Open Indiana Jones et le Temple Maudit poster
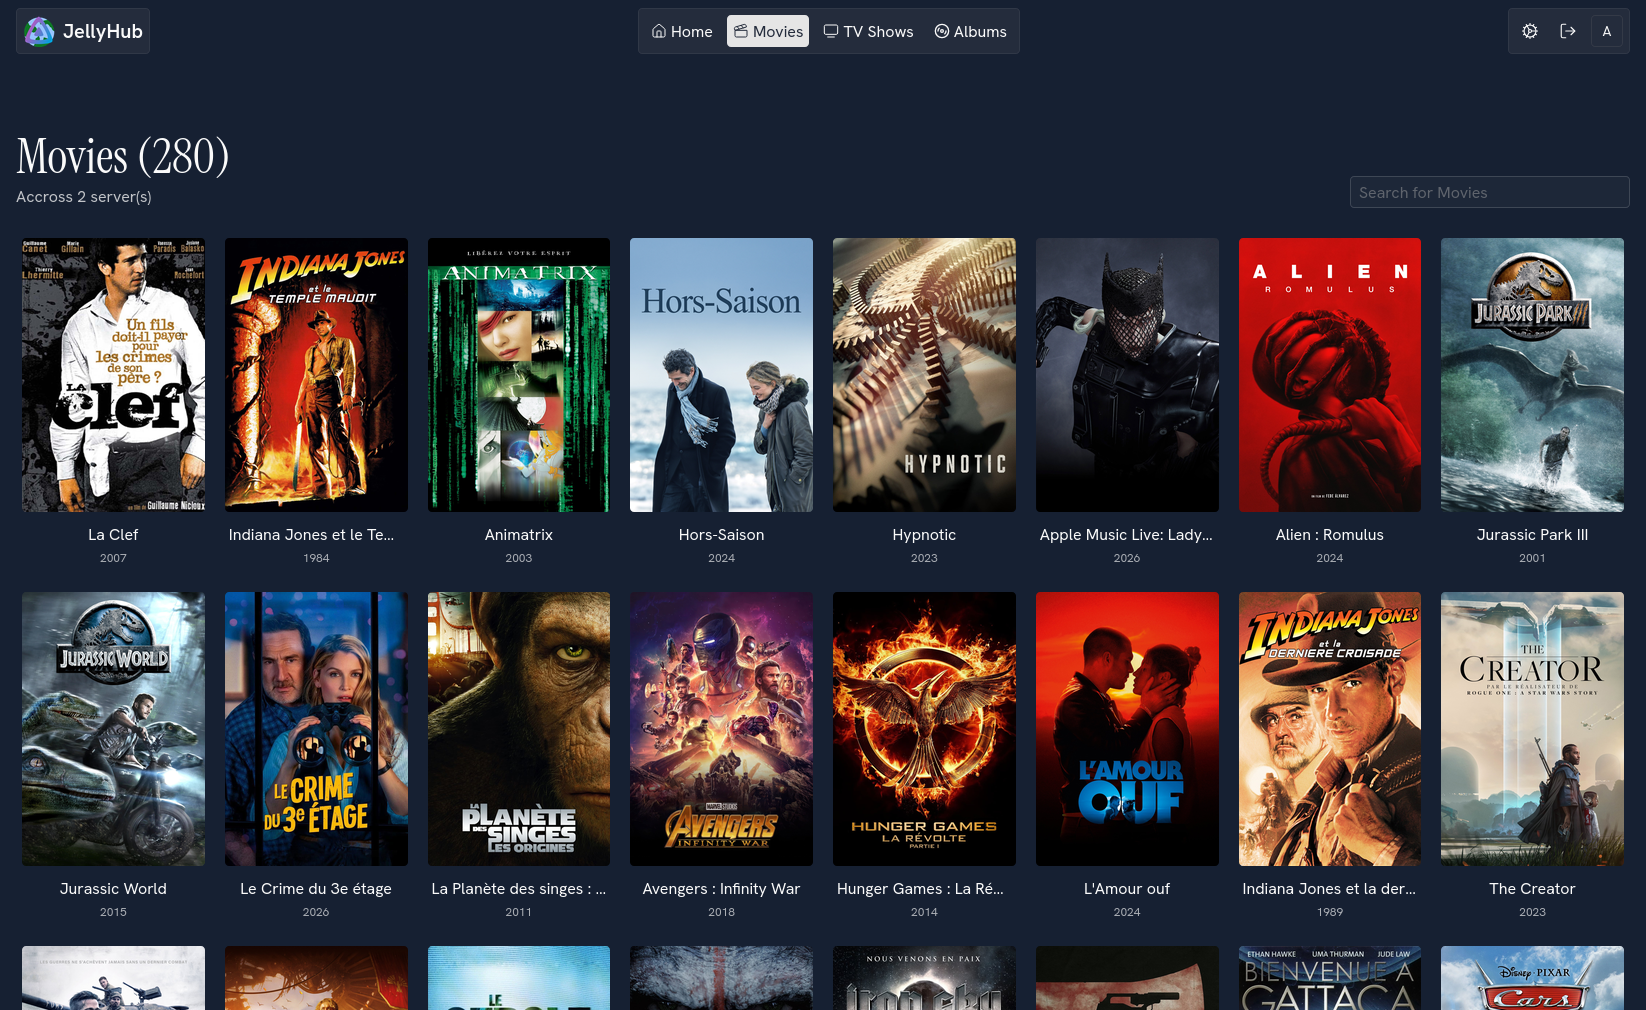 click(316, 375)
